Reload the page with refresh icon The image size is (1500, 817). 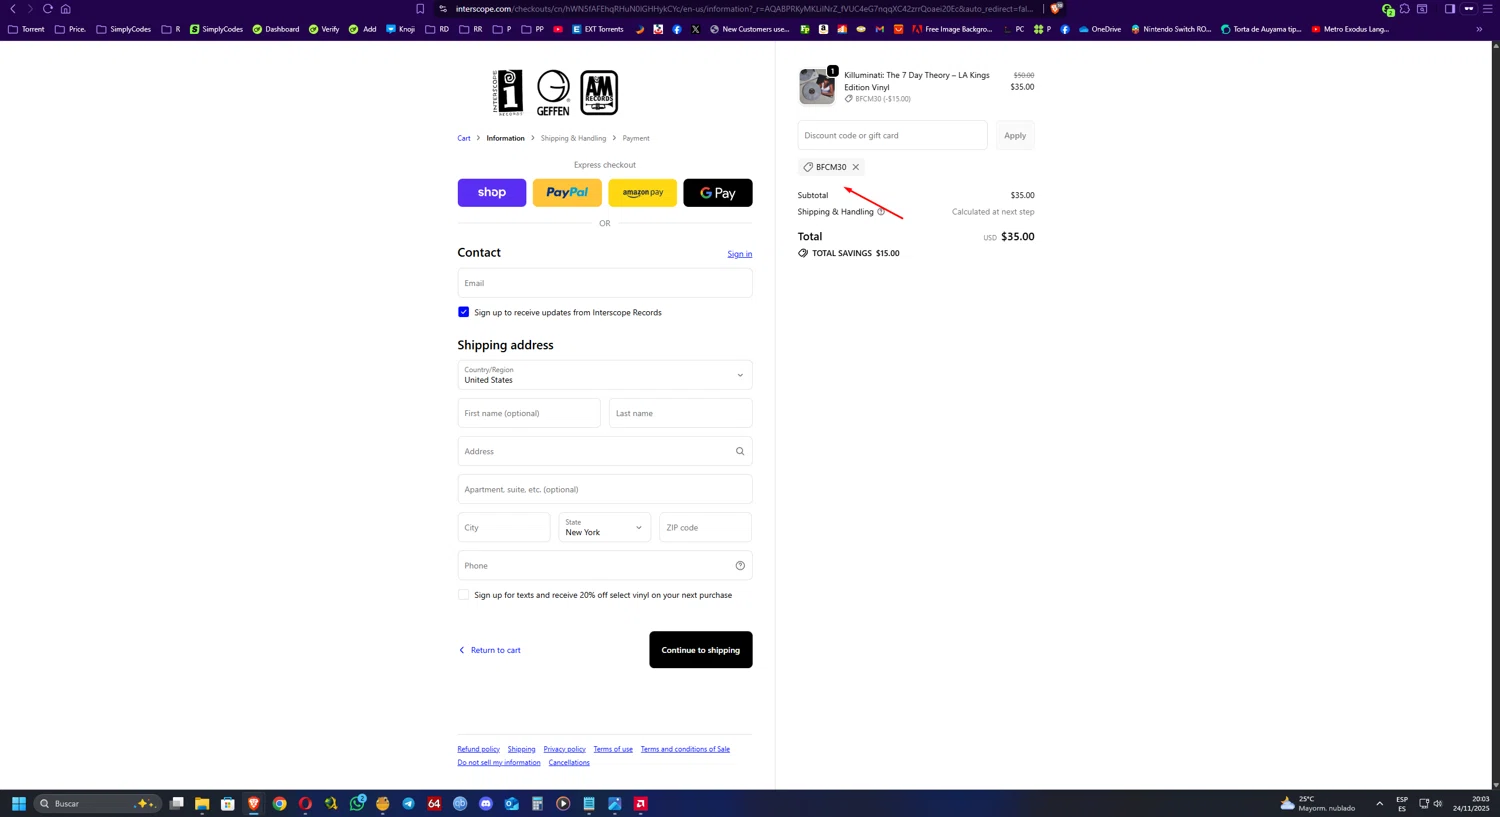(47, 9)
